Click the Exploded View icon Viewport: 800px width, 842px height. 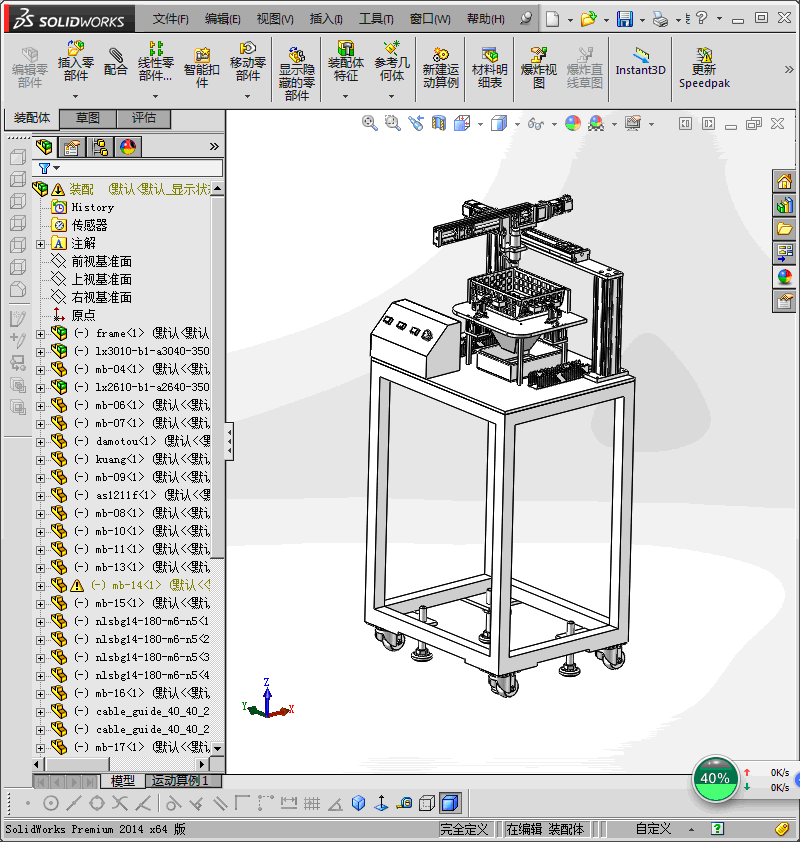539,68
